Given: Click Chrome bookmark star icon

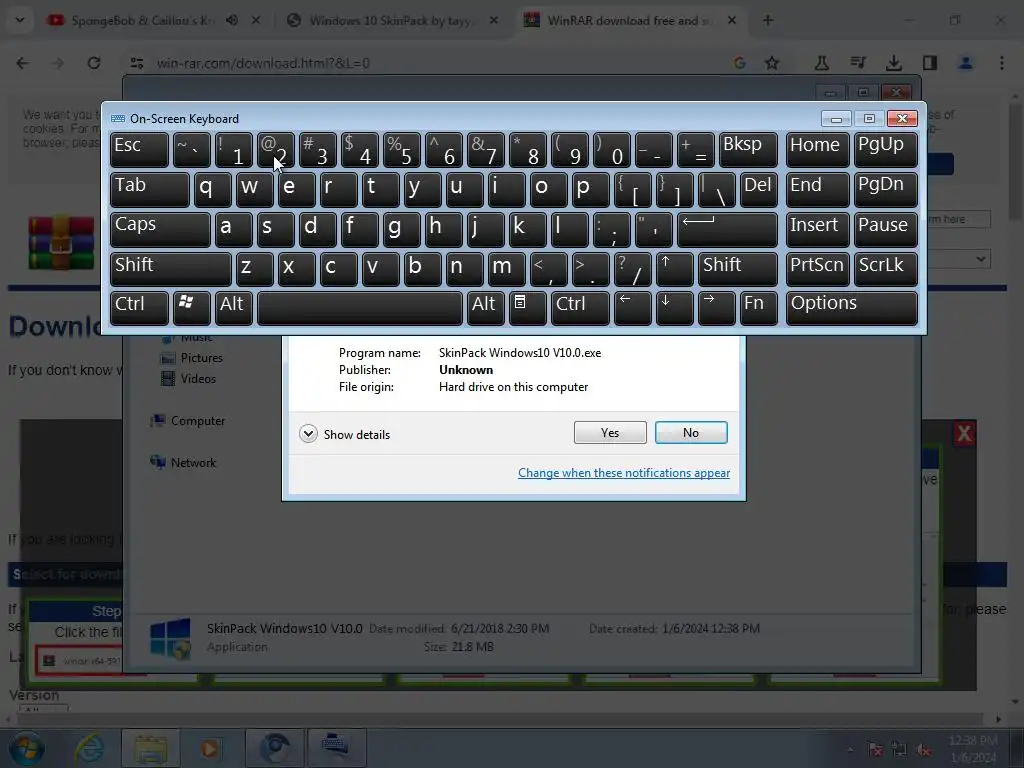Looking at the screenshot, I should point(772,63).
